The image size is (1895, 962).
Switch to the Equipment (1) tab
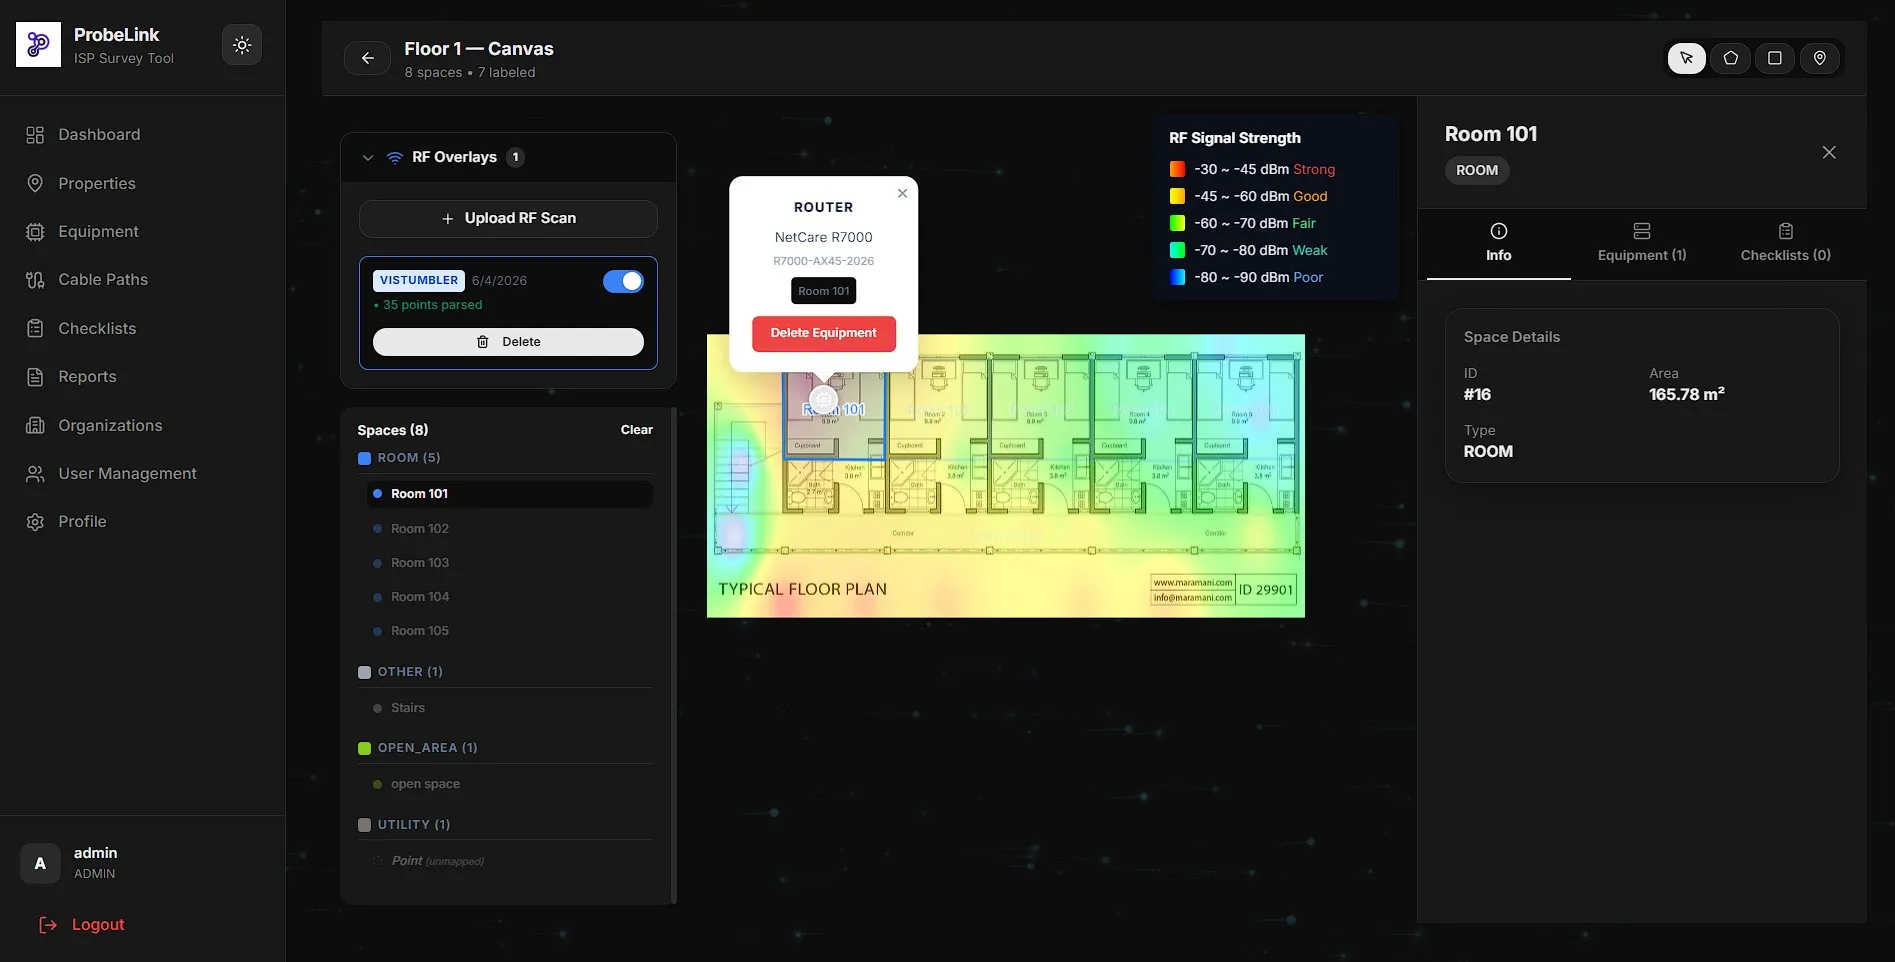pos(1642,243)
